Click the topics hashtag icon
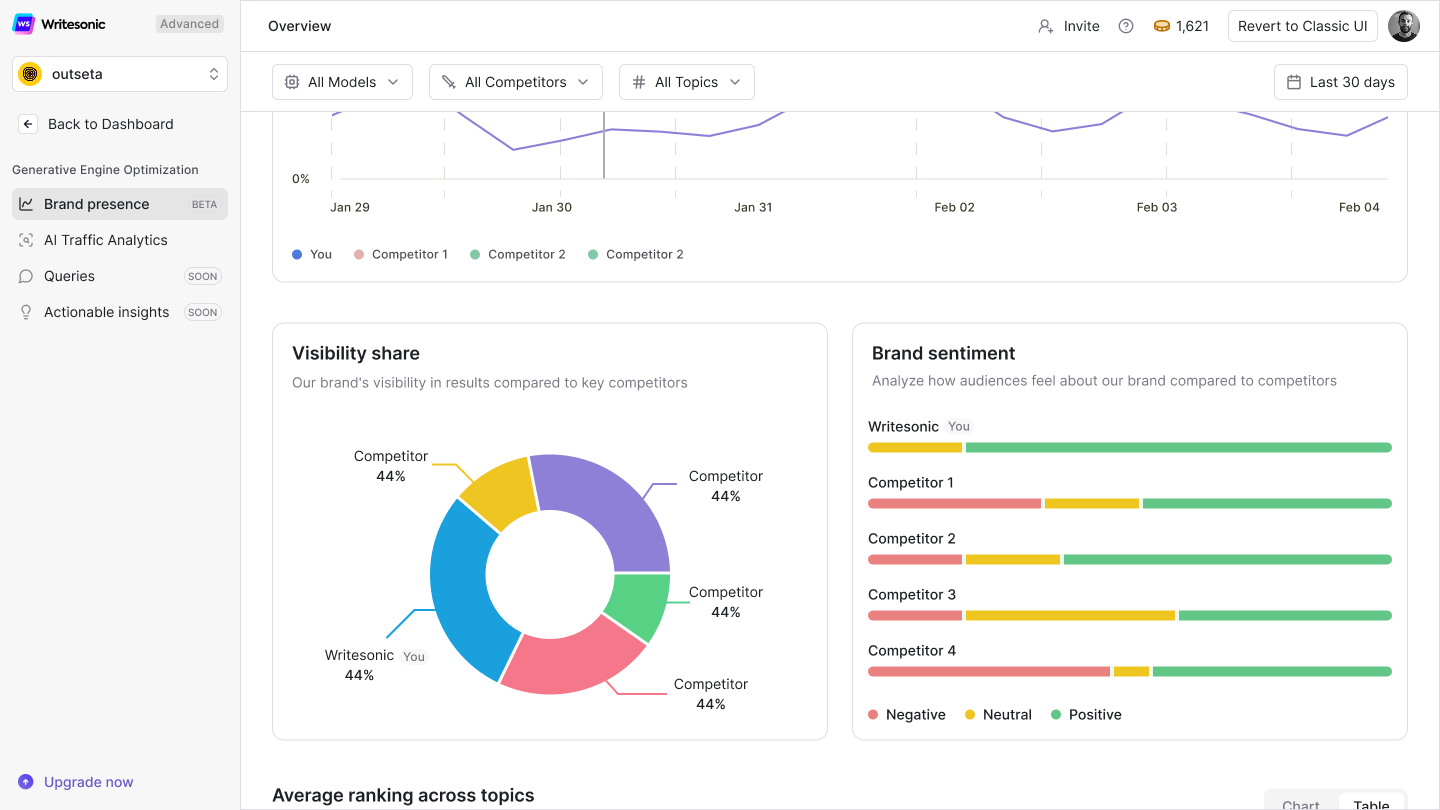The image size is (1440, 810). pos(639,82)
